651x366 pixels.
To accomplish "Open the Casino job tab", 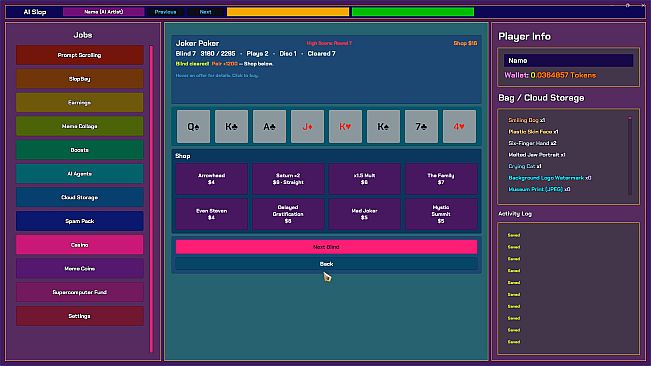I will 80,245.
